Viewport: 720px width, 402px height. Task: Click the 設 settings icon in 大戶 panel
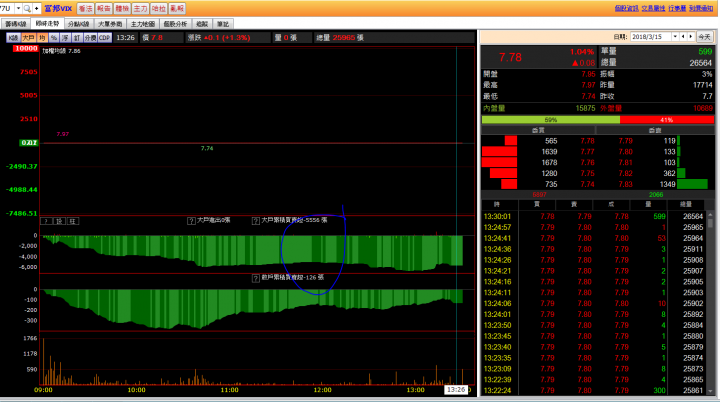[60, 221]
